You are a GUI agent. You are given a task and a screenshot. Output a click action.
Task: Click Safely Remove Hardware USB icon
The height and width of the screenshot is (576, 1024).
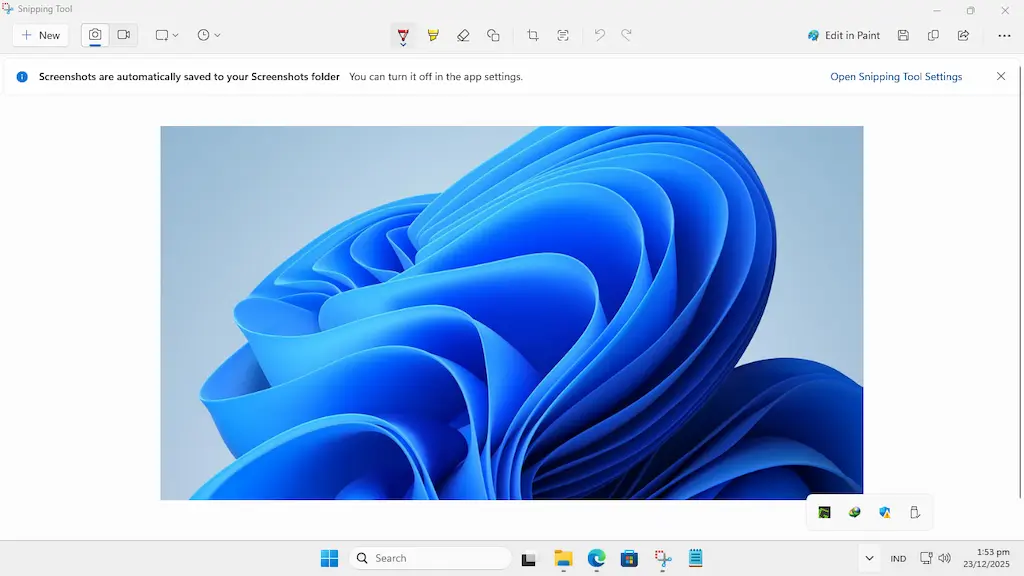915,513
